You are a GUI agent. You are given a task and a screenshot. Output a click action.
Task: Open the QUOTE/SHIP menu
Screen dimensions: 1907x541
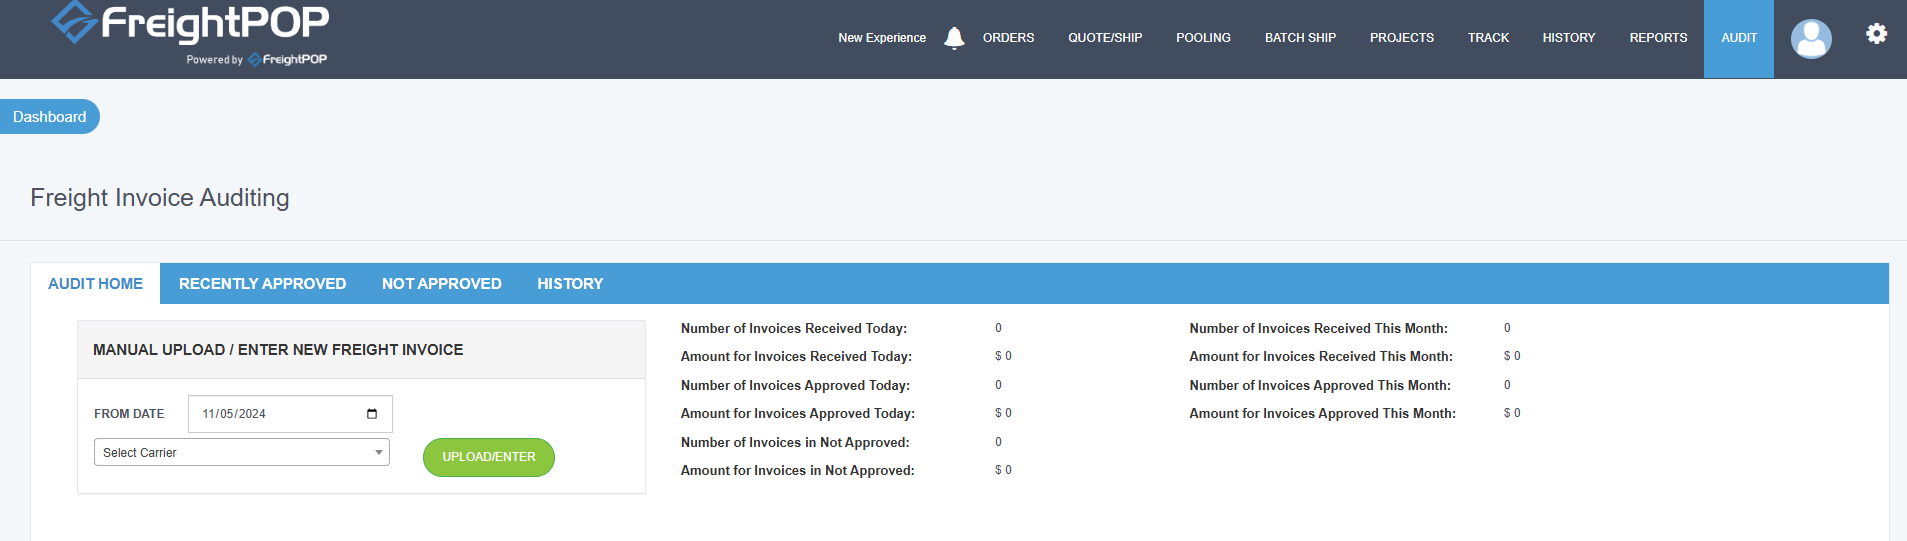(1105, 38)
